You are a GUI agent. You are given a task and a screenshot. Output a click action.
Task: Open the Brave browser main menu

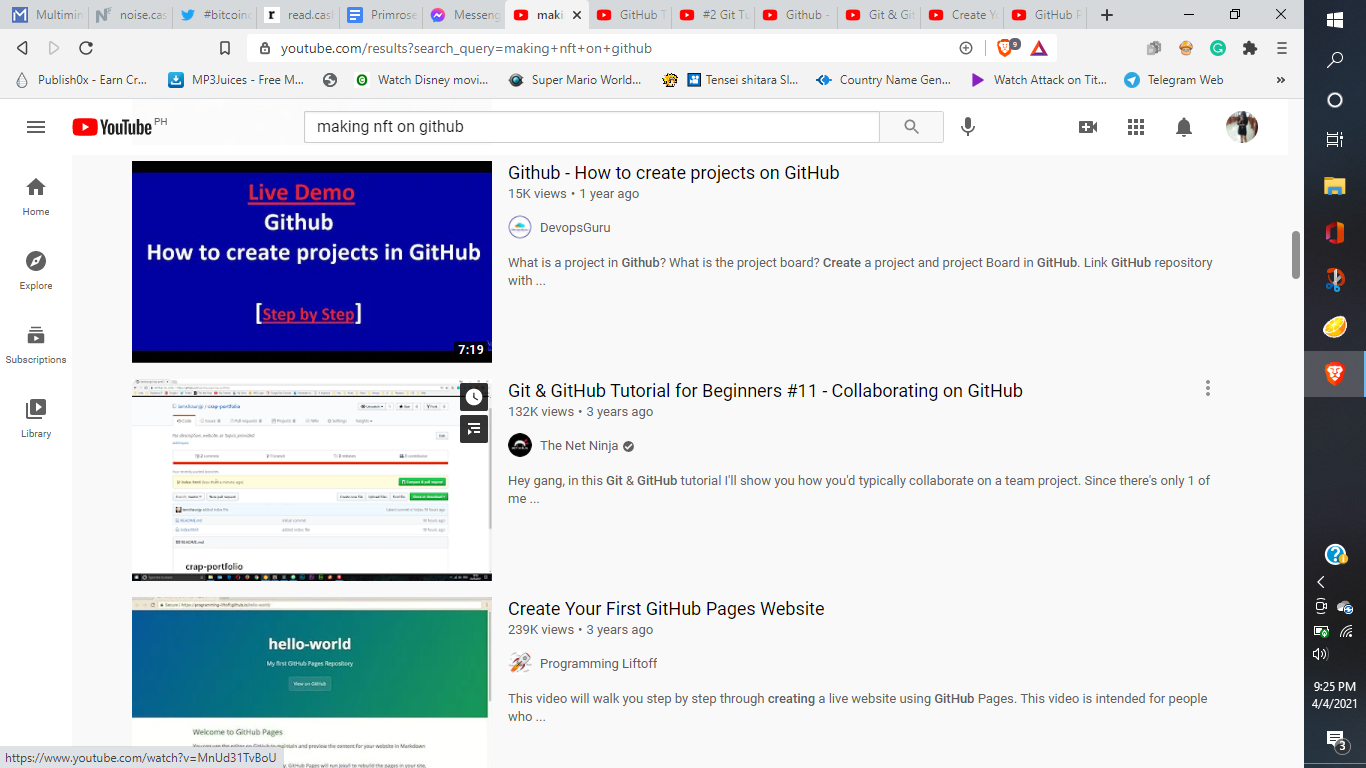(1282, 48)
